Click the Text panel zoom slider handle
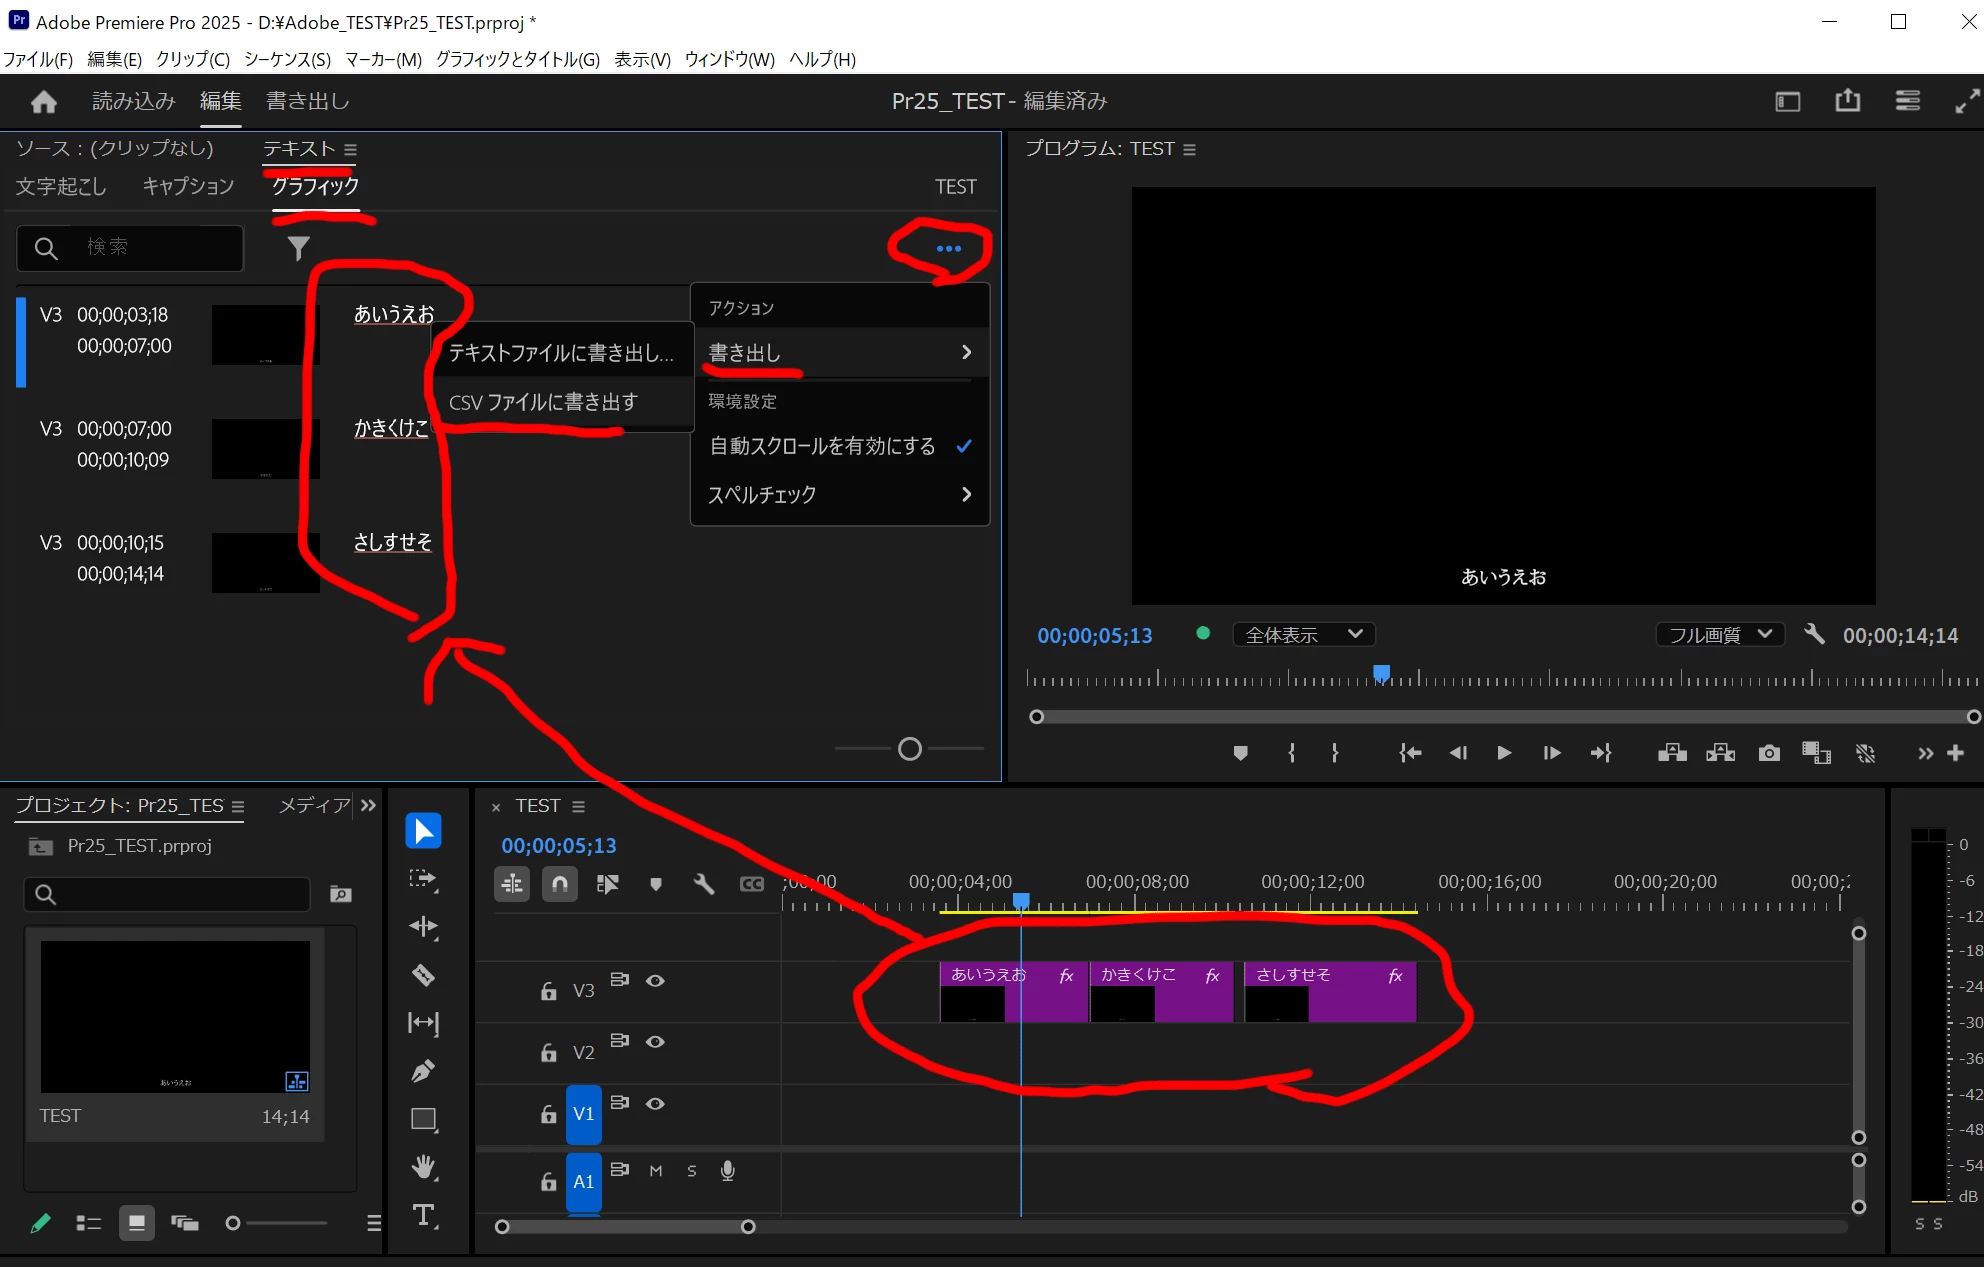This screenshot has width=1984, height=1267. [x=909, y=749]
